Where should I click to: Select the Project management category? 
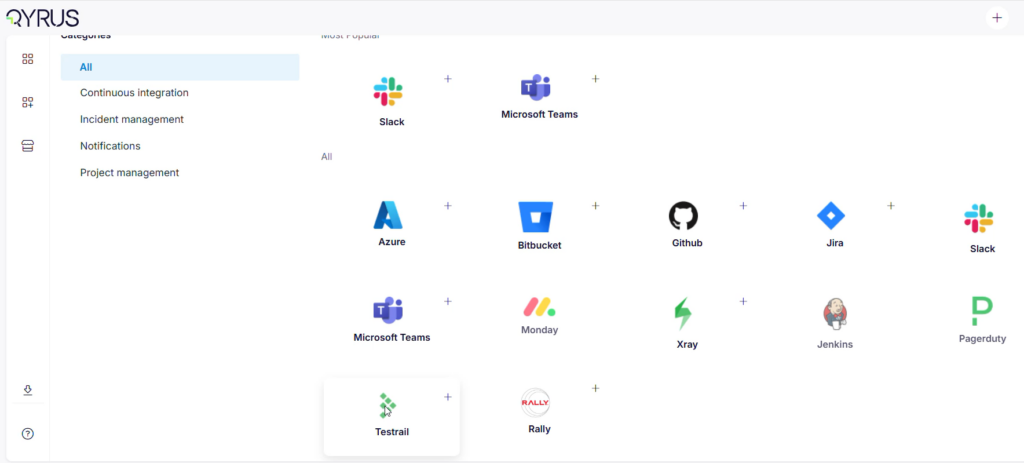click(x=129, y=172)
